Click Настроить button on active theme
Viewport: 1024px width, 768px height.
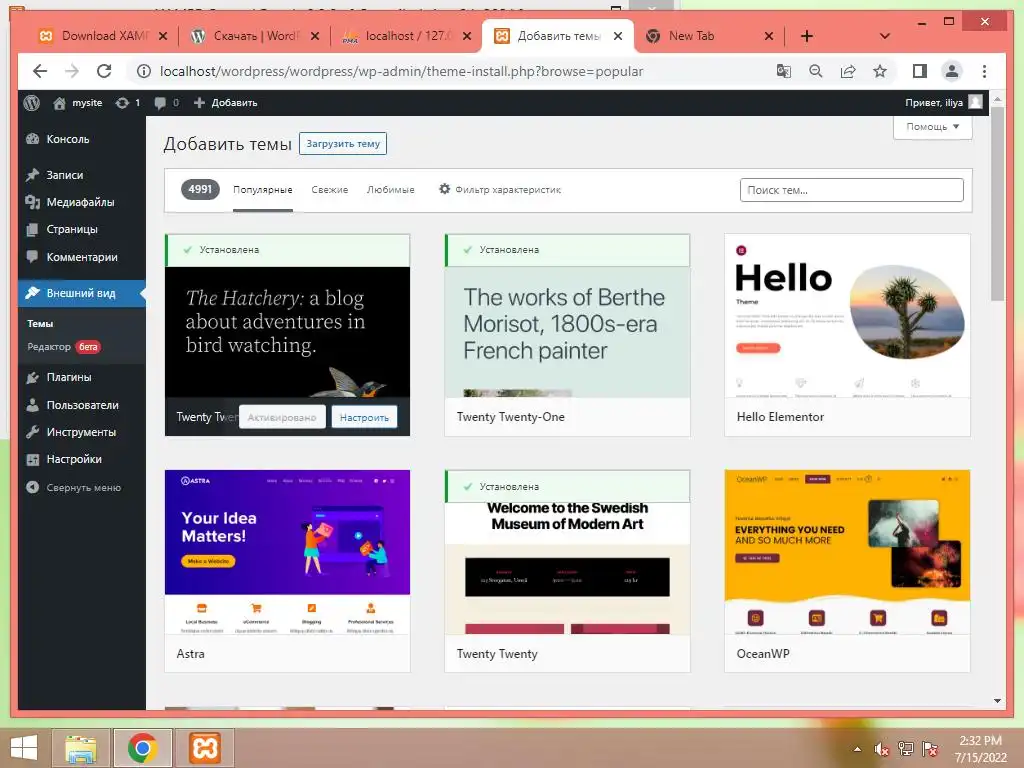364,417
